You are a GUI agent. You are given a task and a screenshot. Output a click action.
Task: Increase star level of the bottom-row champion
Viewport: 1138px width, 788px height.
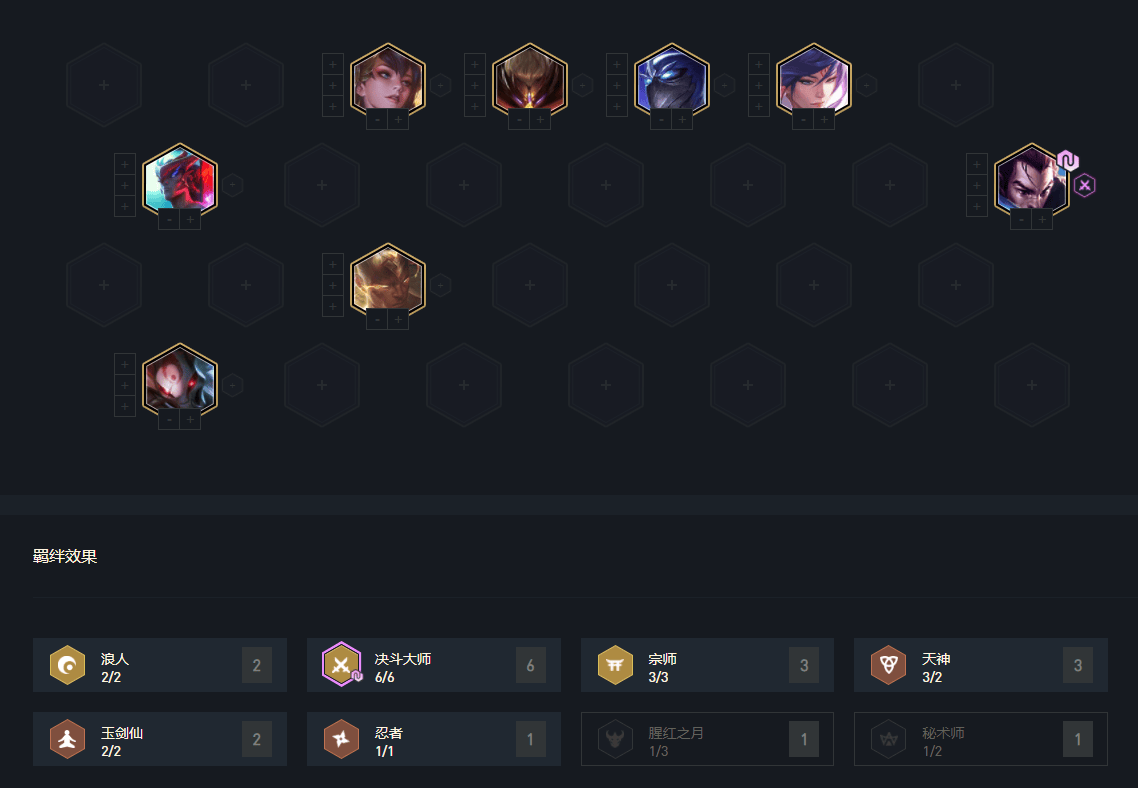tap(190, 420)
